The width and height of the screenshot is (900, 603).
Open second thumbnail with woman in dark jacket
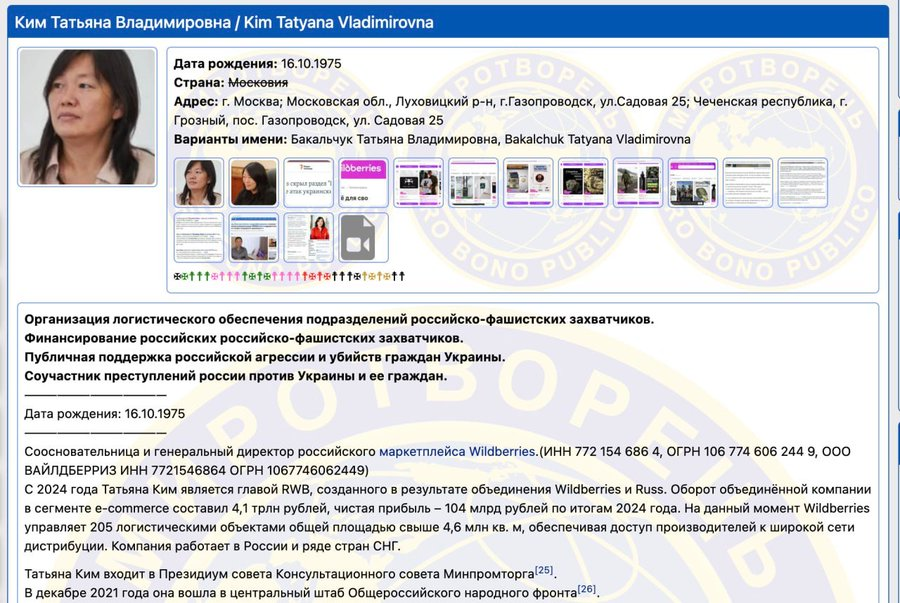pos(254,182)
